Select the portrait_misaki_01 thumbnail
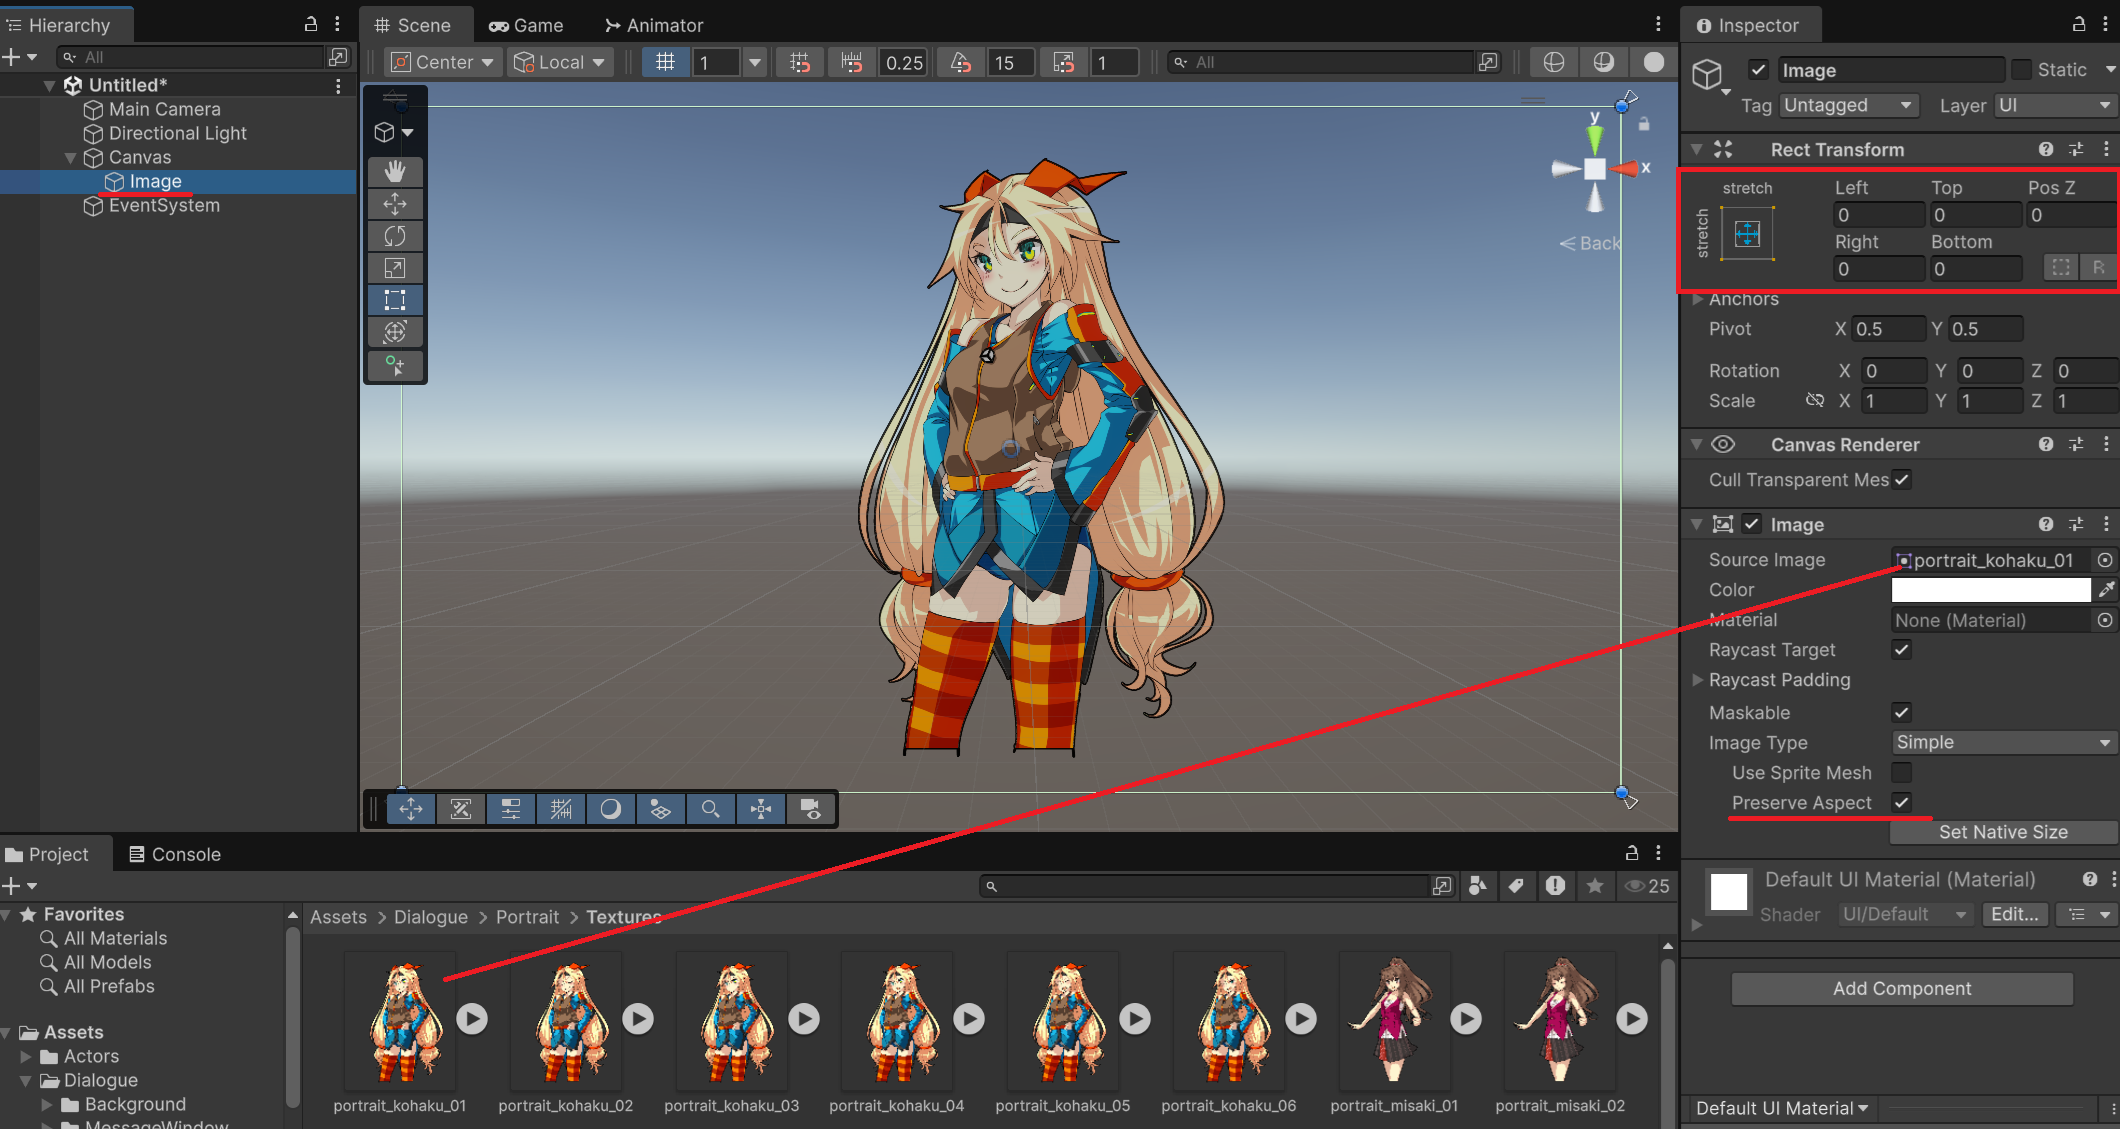This screenshot has width=2120, height=1129. [1393, 1020]
